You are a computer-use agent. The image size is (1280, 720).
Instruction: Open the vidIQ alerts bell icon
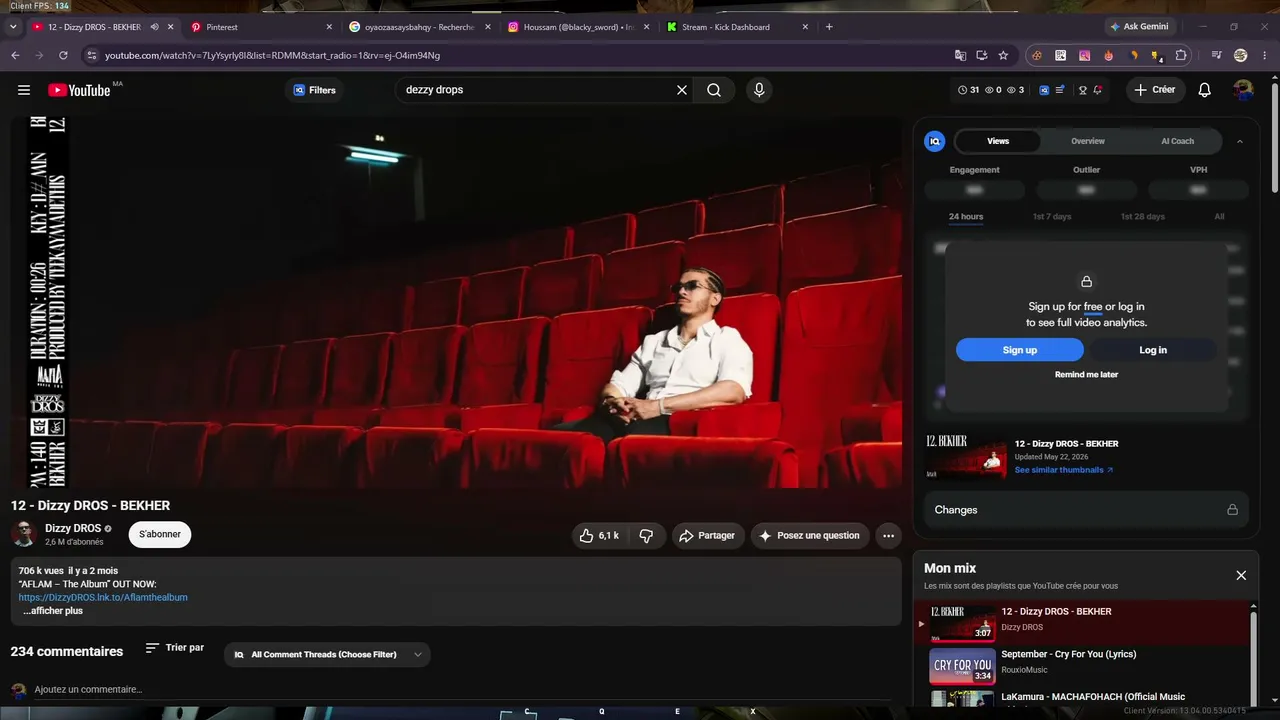tap(1097, 90)
